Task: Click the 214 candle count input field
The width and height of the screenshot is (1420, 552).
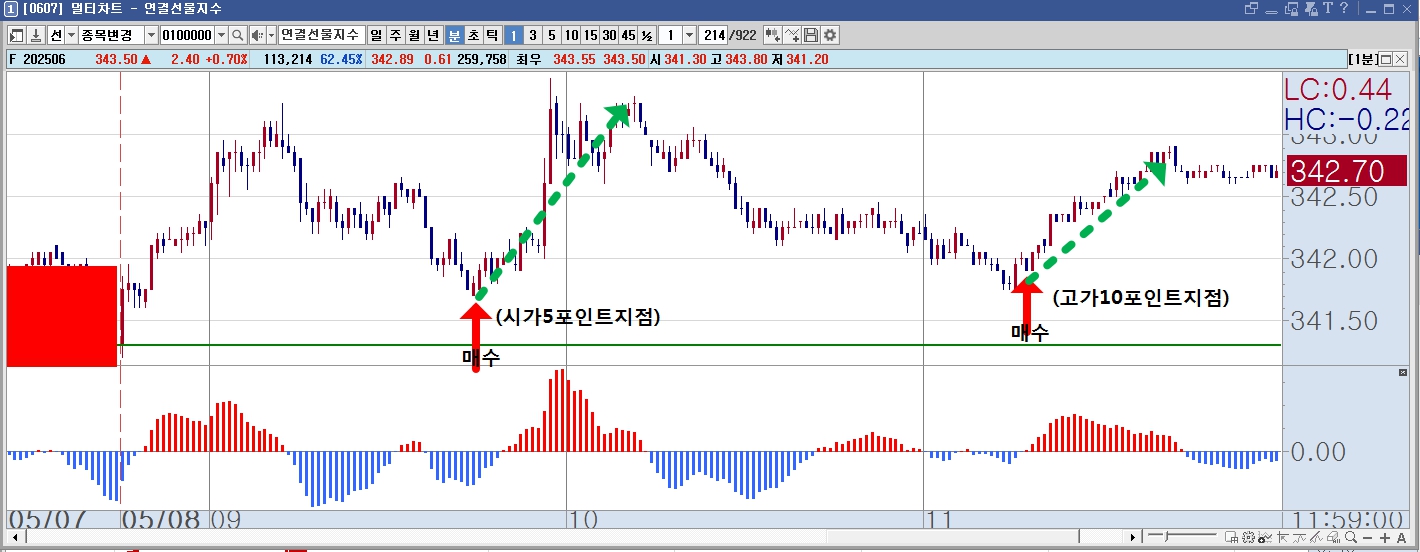Action: click(714, 35)
